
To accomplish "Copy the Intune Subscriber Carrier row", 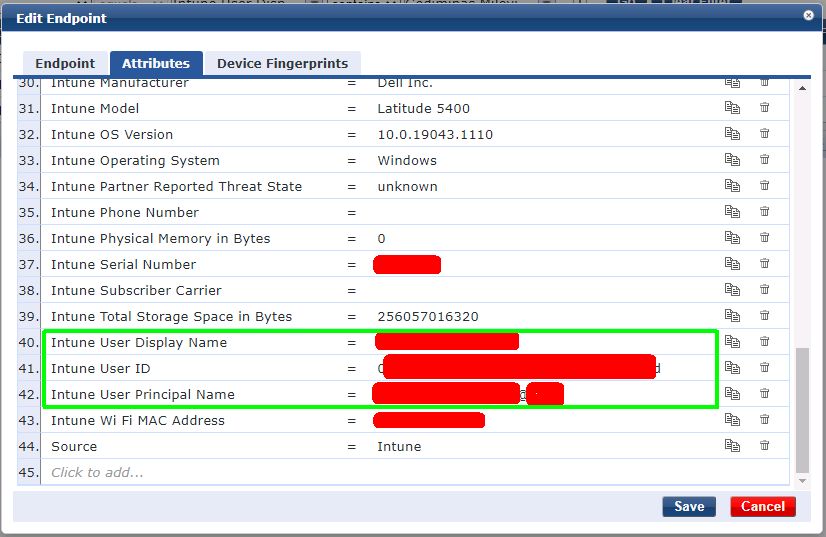I will [732, 289].
